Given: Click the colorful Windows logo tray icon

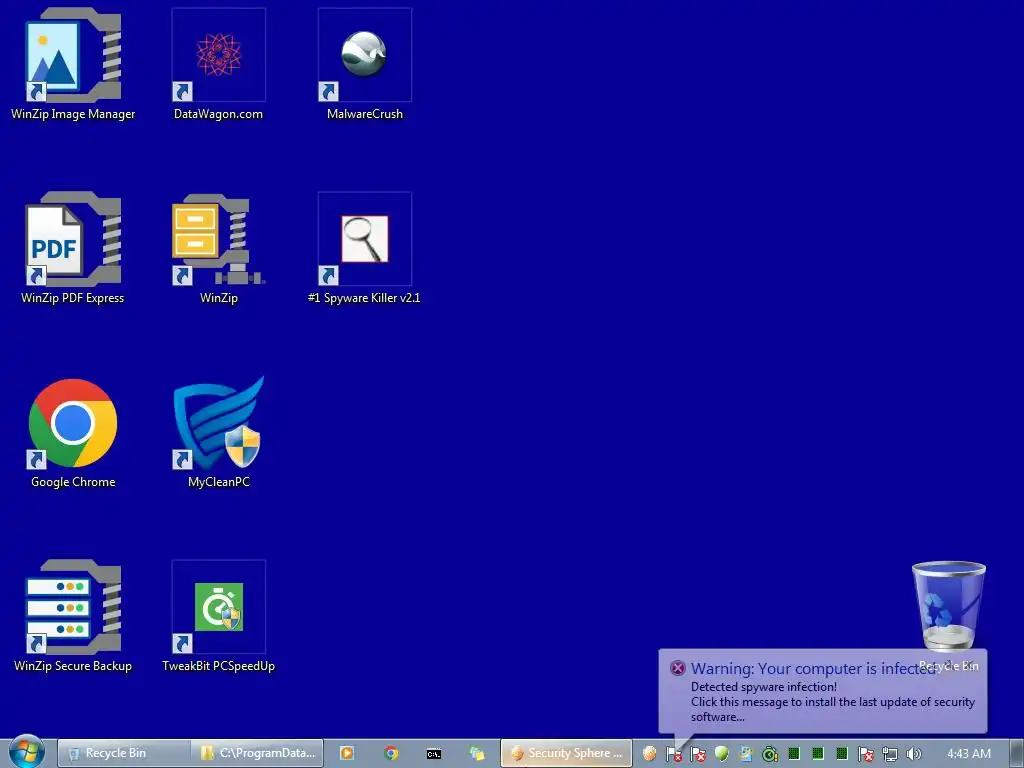Looking at the screenshot, I should [746, 754].
